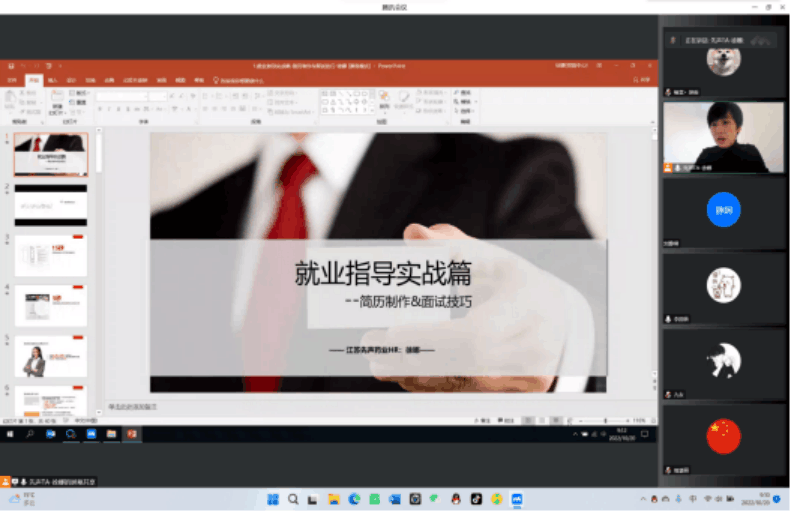The height and width of the screenshot is (512, 791).
Task: Select slide 2 thumbnail in slide panel
Action: pyautogui.click(x=50, y=205)
